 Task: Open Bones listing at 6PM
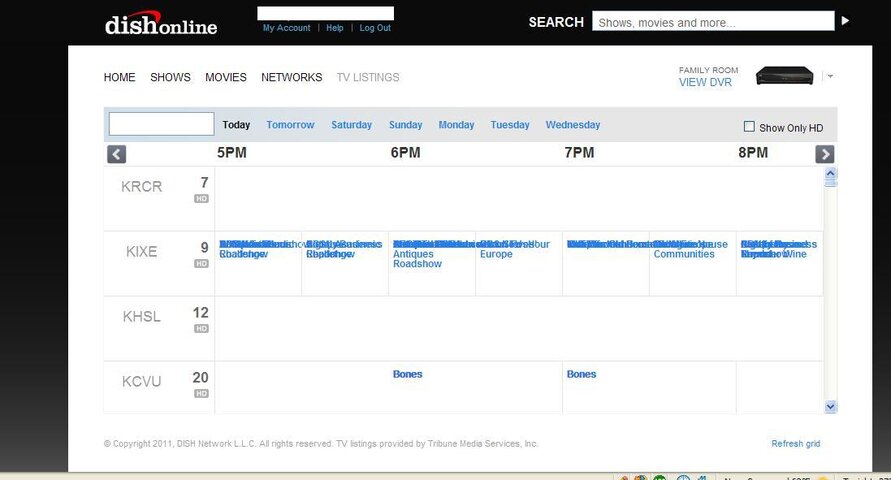tap(407, 374)
